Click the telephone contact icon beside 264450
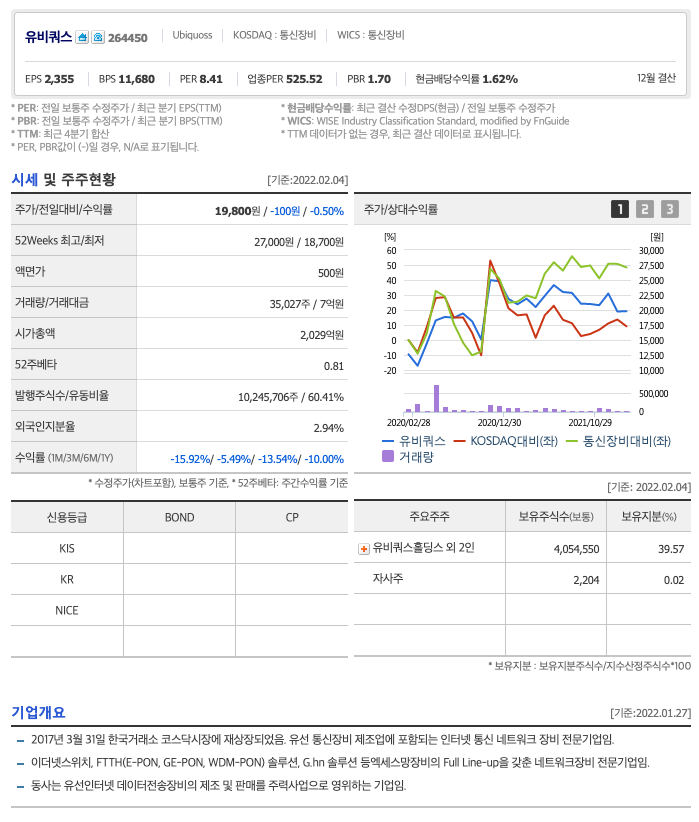This screenshot has height=822, width=699. click(x=98, y=37)
